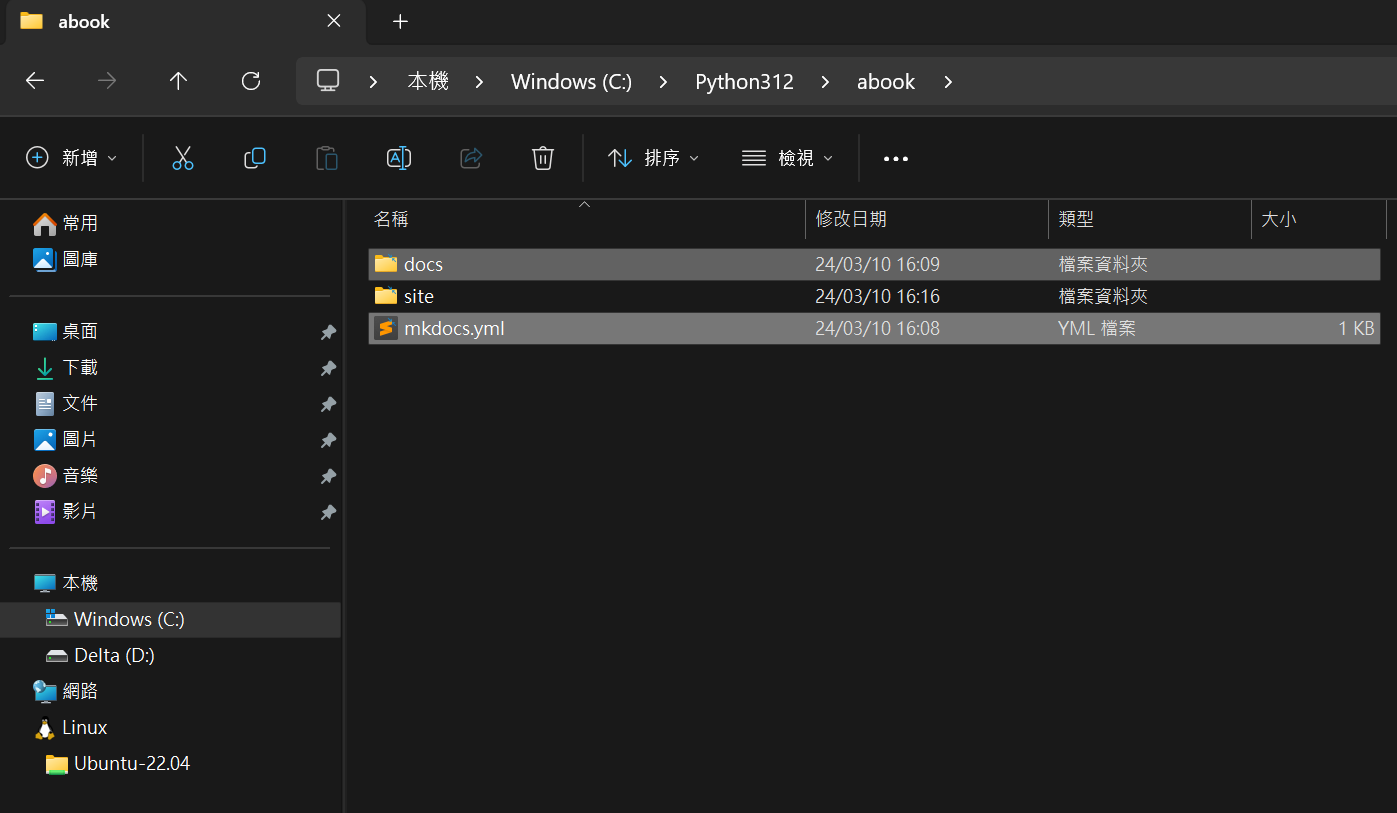Click the Delete trash can icon
Screen dimensions: 1397x813
[542, 158]
